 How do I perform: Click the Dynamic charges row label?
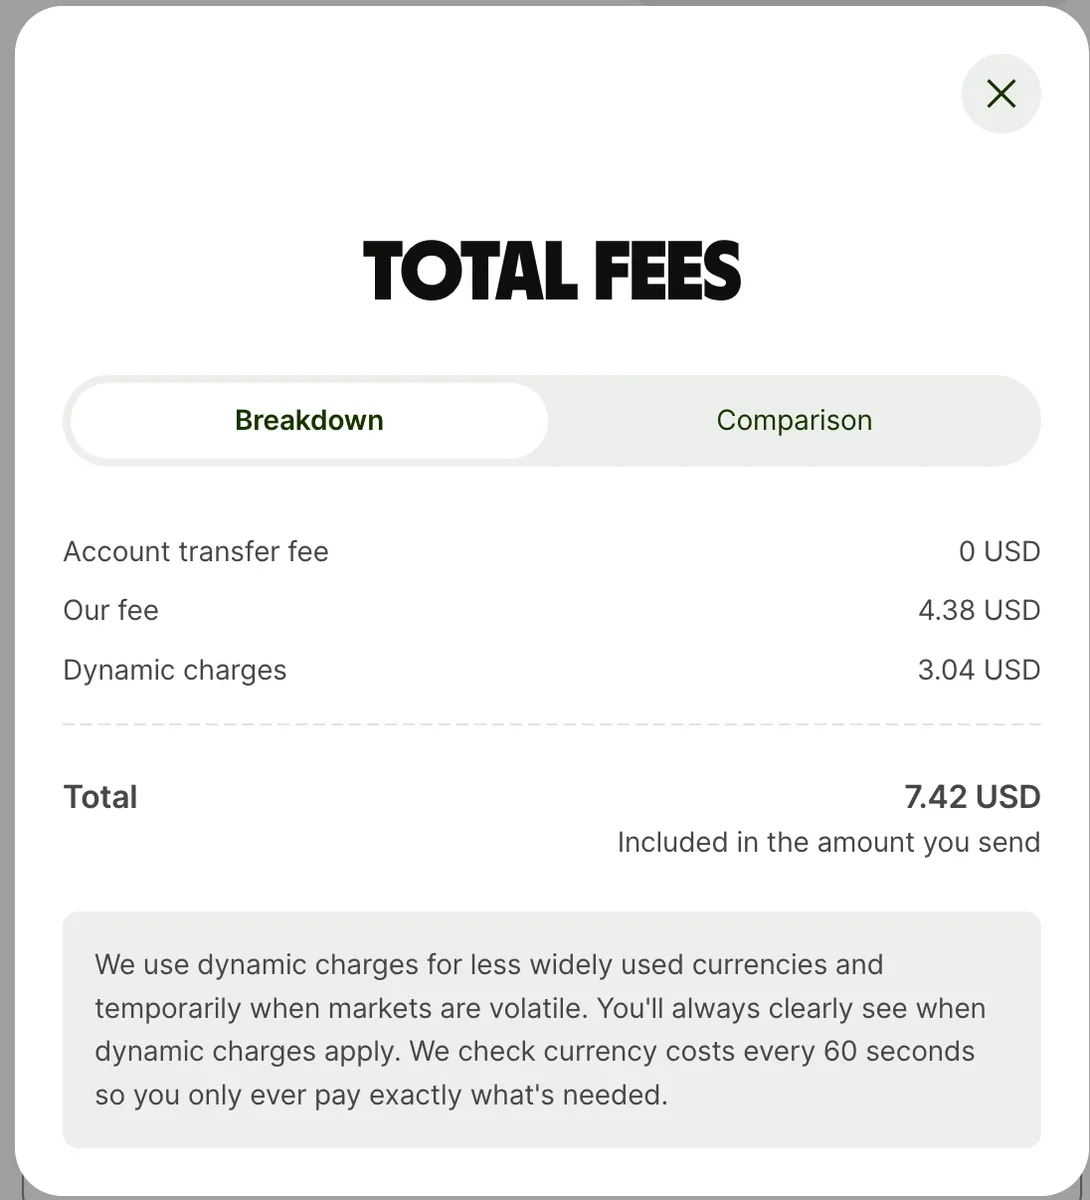pyautogui.click(x=175, y=670)
